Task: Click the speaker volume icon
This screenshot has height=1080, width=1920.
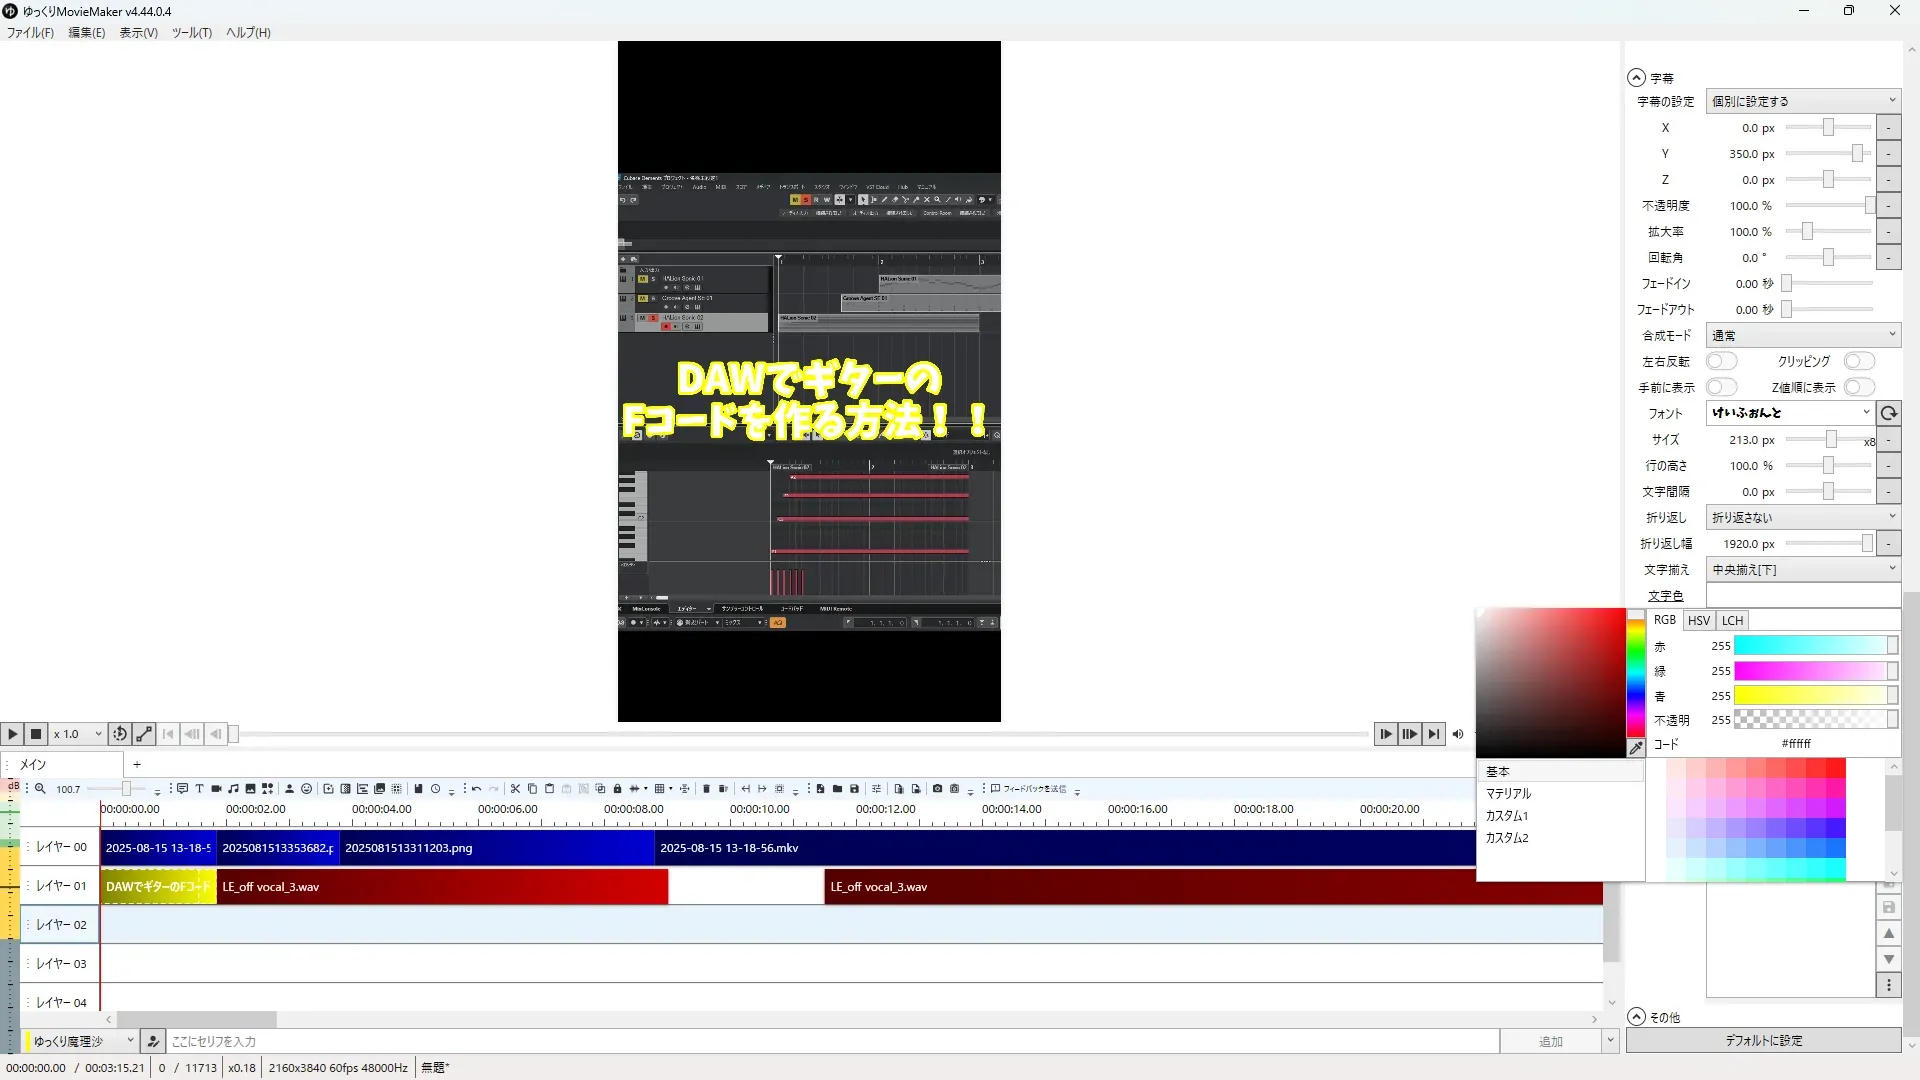Action: 1458,734
